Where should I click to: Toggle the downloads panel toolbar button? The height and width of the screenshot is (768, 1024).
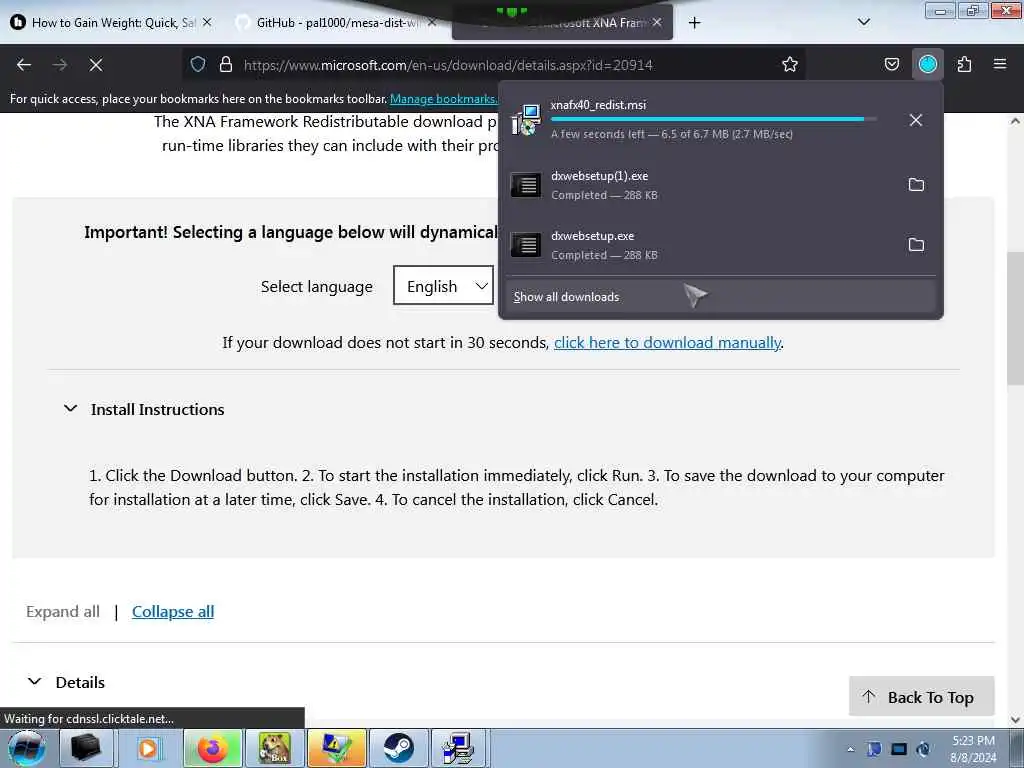click(x=927, y=65)
